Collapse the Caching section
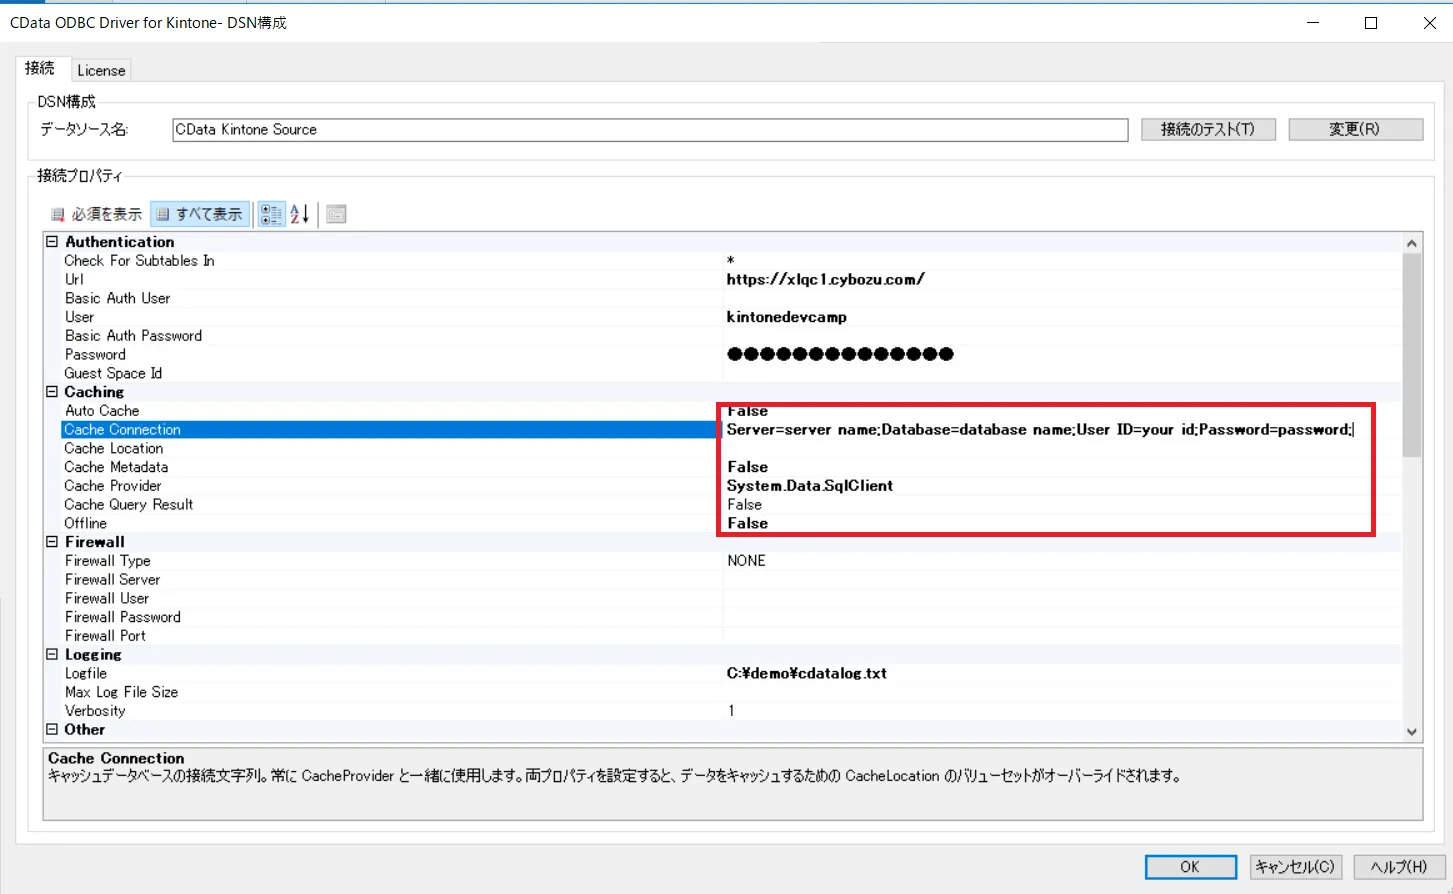The image size is (1453, 894). point(51,391)
